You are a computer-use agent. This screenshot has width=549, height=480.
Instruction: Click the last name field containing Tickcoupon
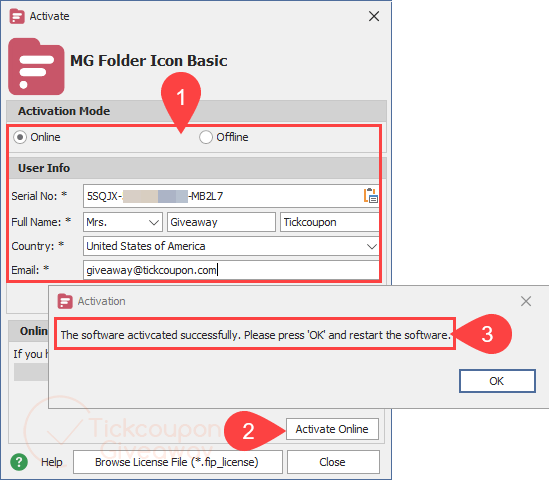coord(329,222)
